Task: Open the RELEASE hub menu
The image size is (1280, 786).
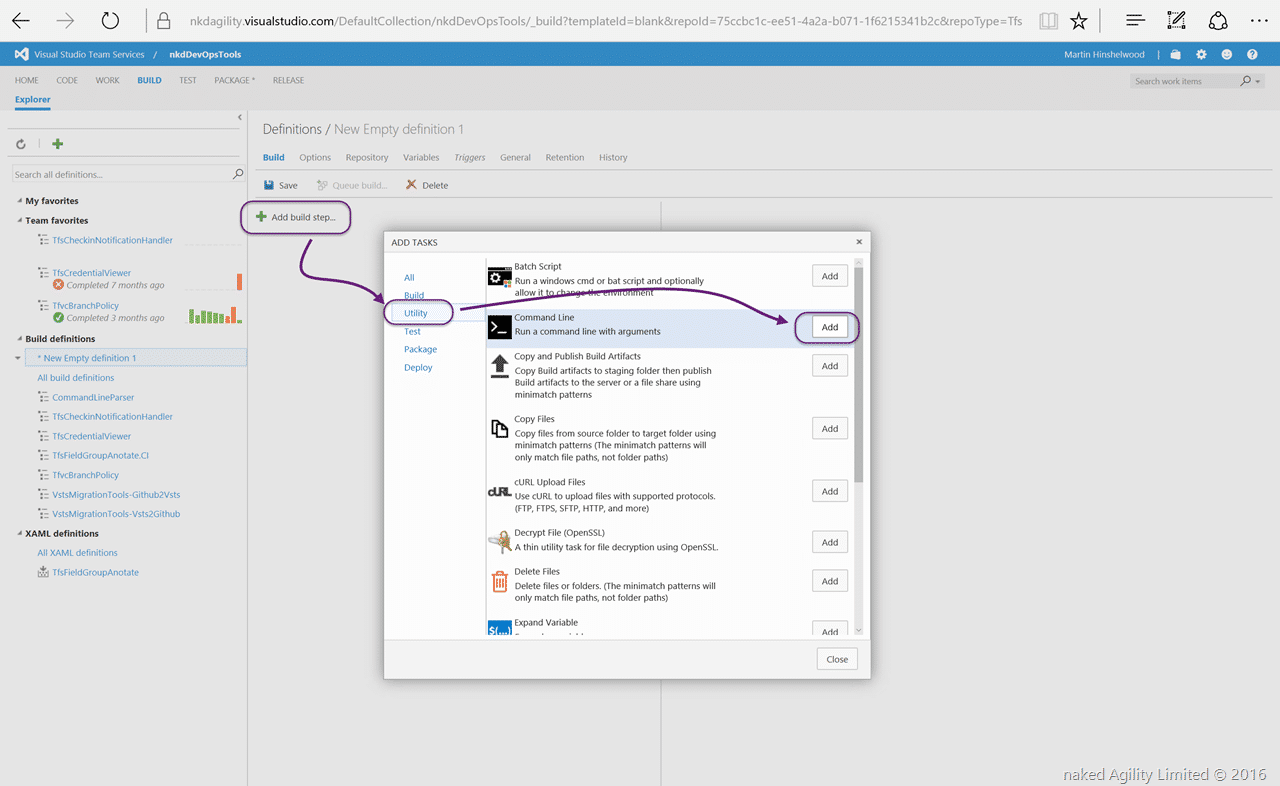Action: pyautogui.click(x=288, y=80)
